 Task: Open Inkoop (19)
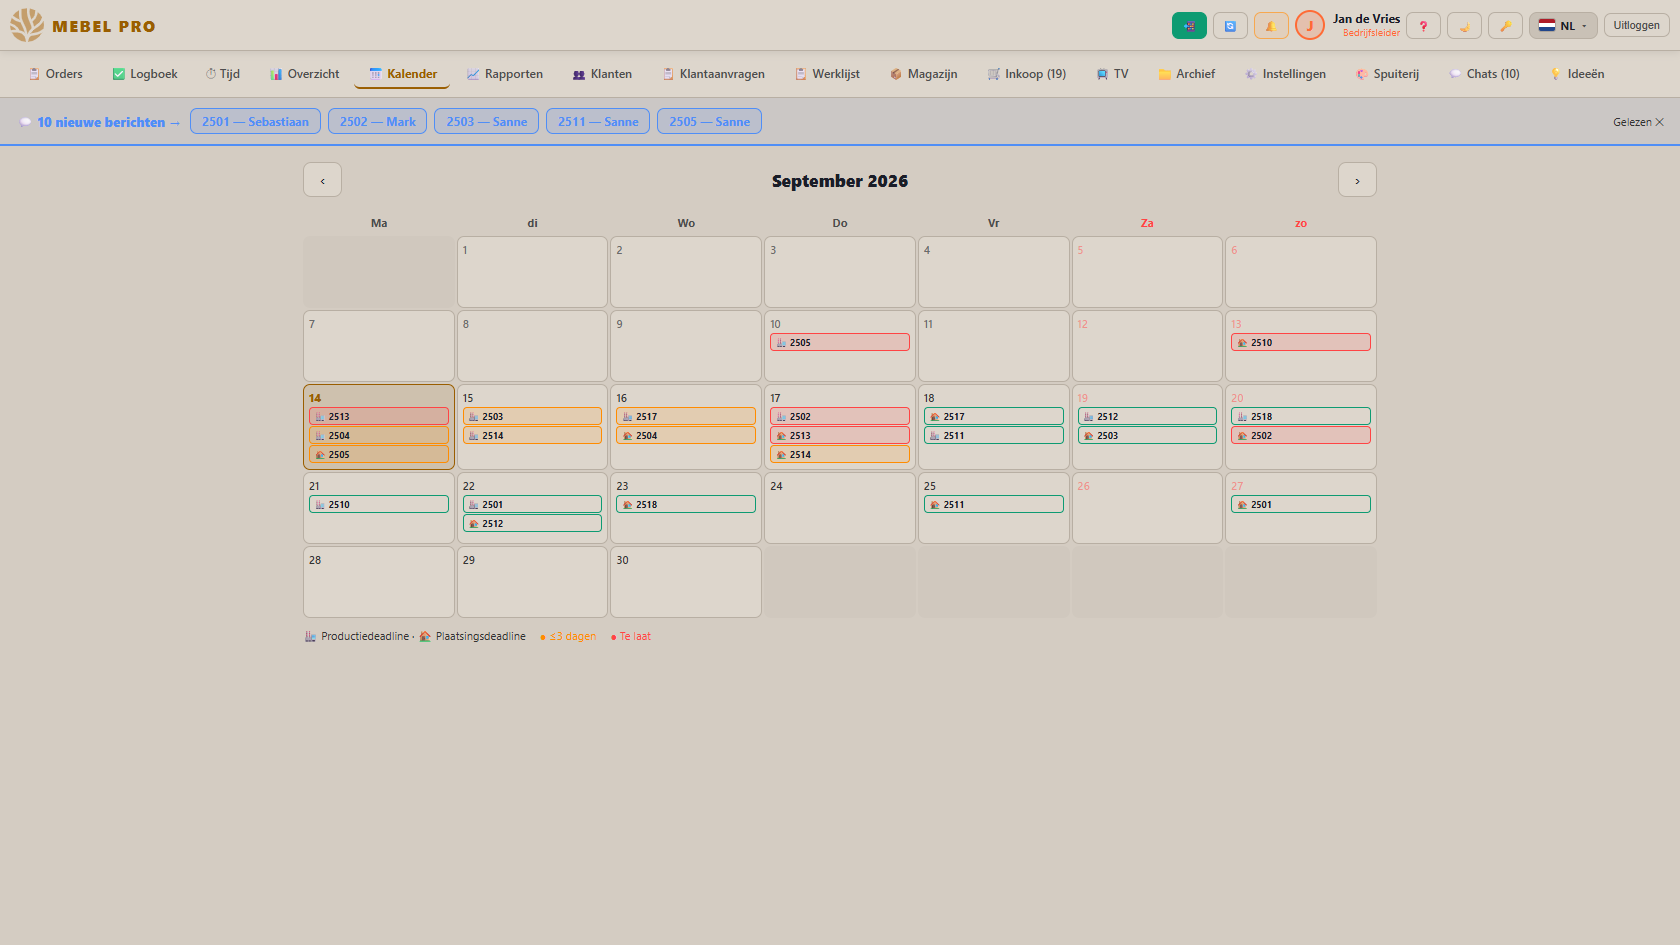click(1027, 74)
